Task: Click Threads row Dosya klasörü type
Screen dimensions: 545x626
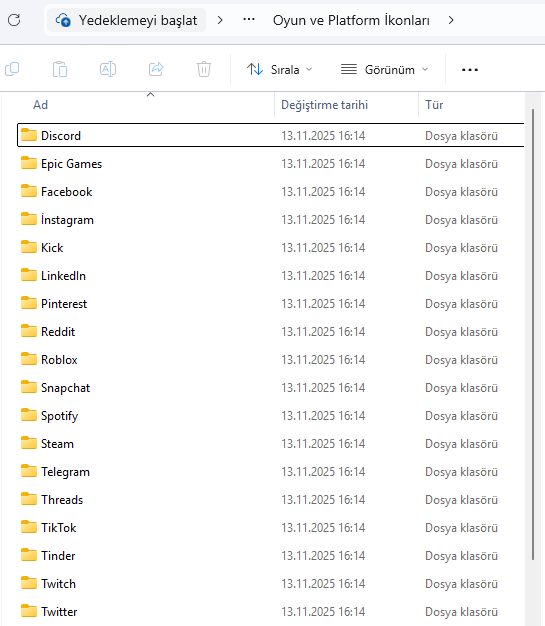Action: point(461,499)
